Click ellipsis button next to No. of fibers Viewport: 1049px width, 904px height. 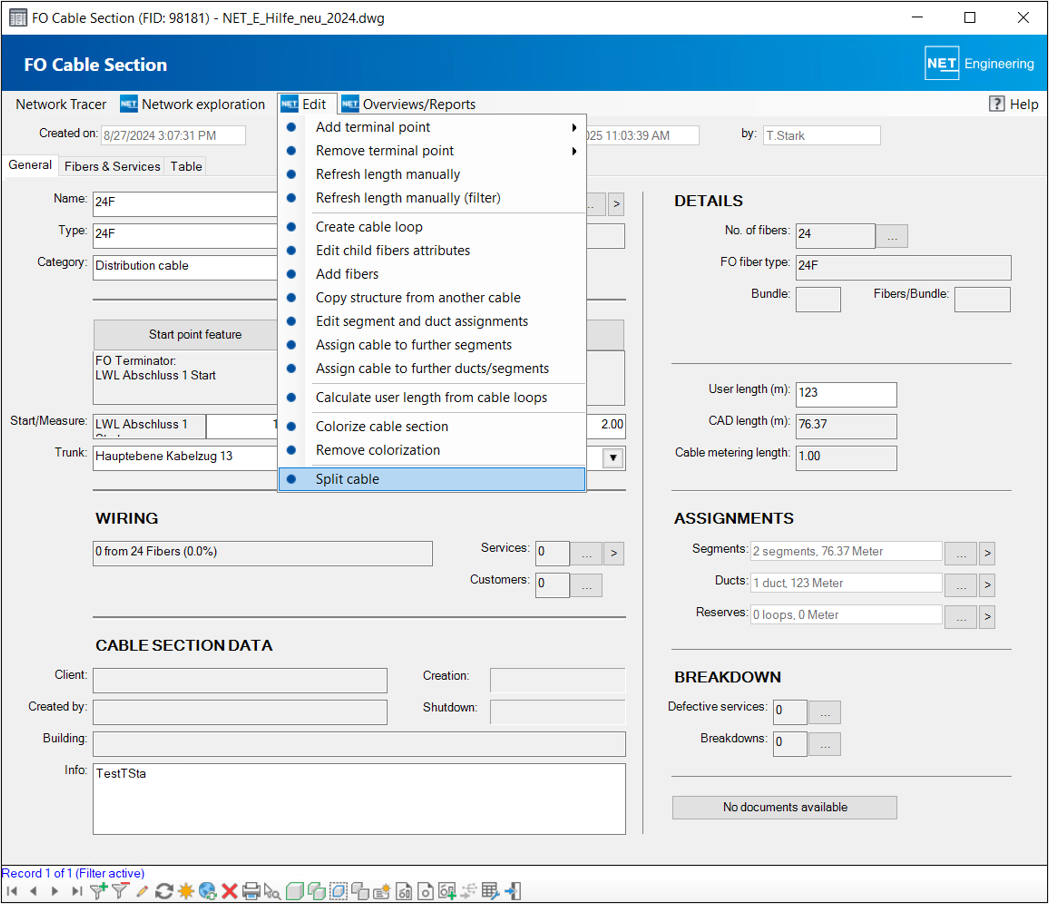point(892,236)
